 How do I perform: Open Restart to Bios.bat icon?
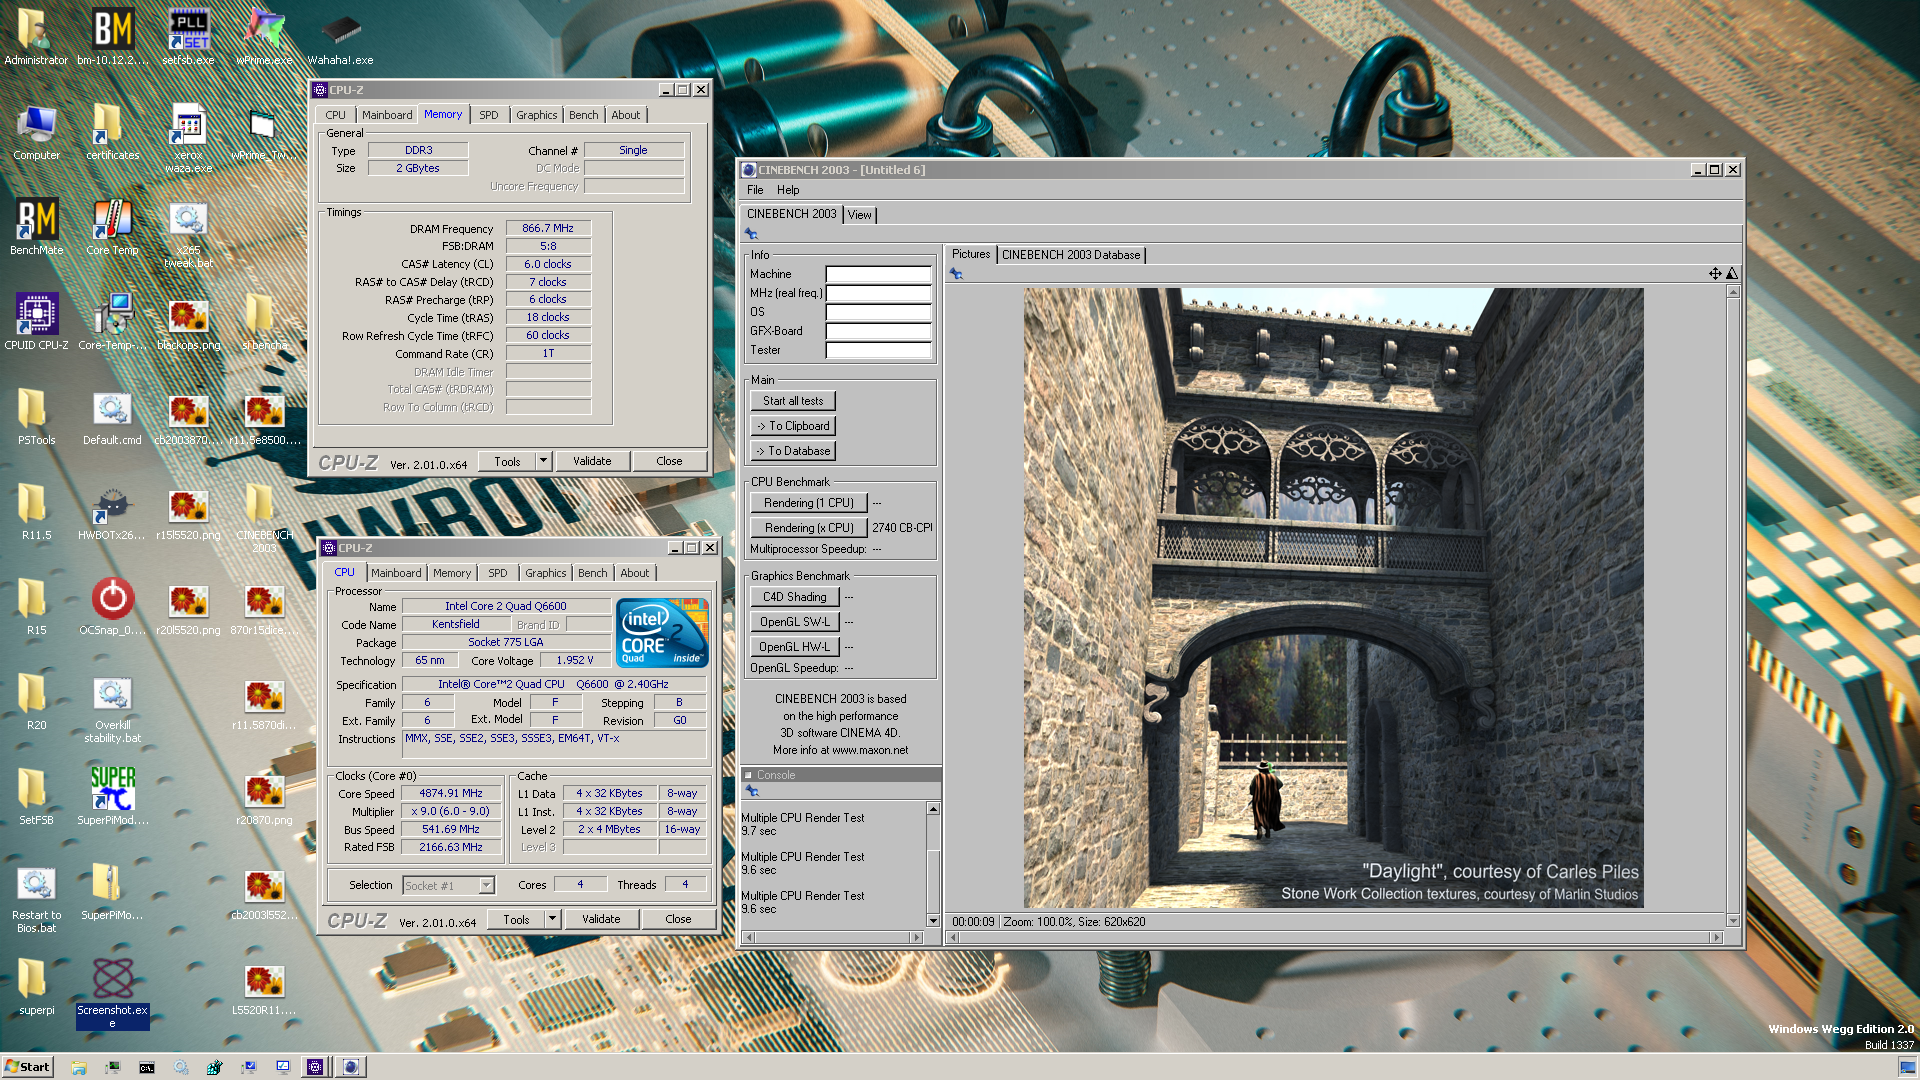point(37,898)
